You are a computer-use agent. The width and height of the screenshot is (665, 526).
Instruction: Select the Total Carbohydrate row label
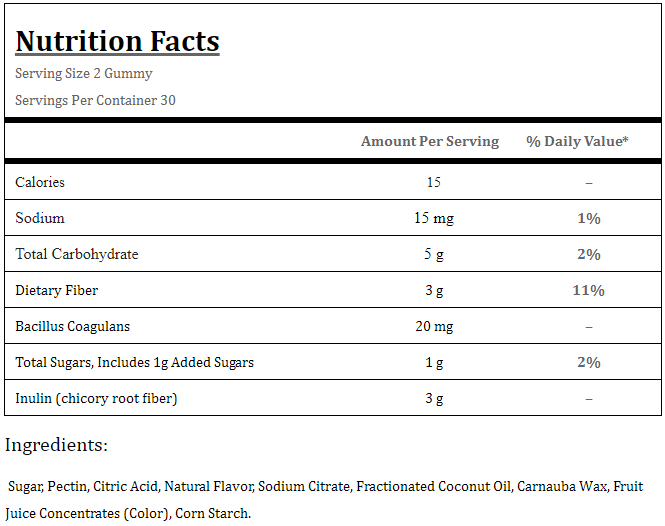(x=77, y=254)
